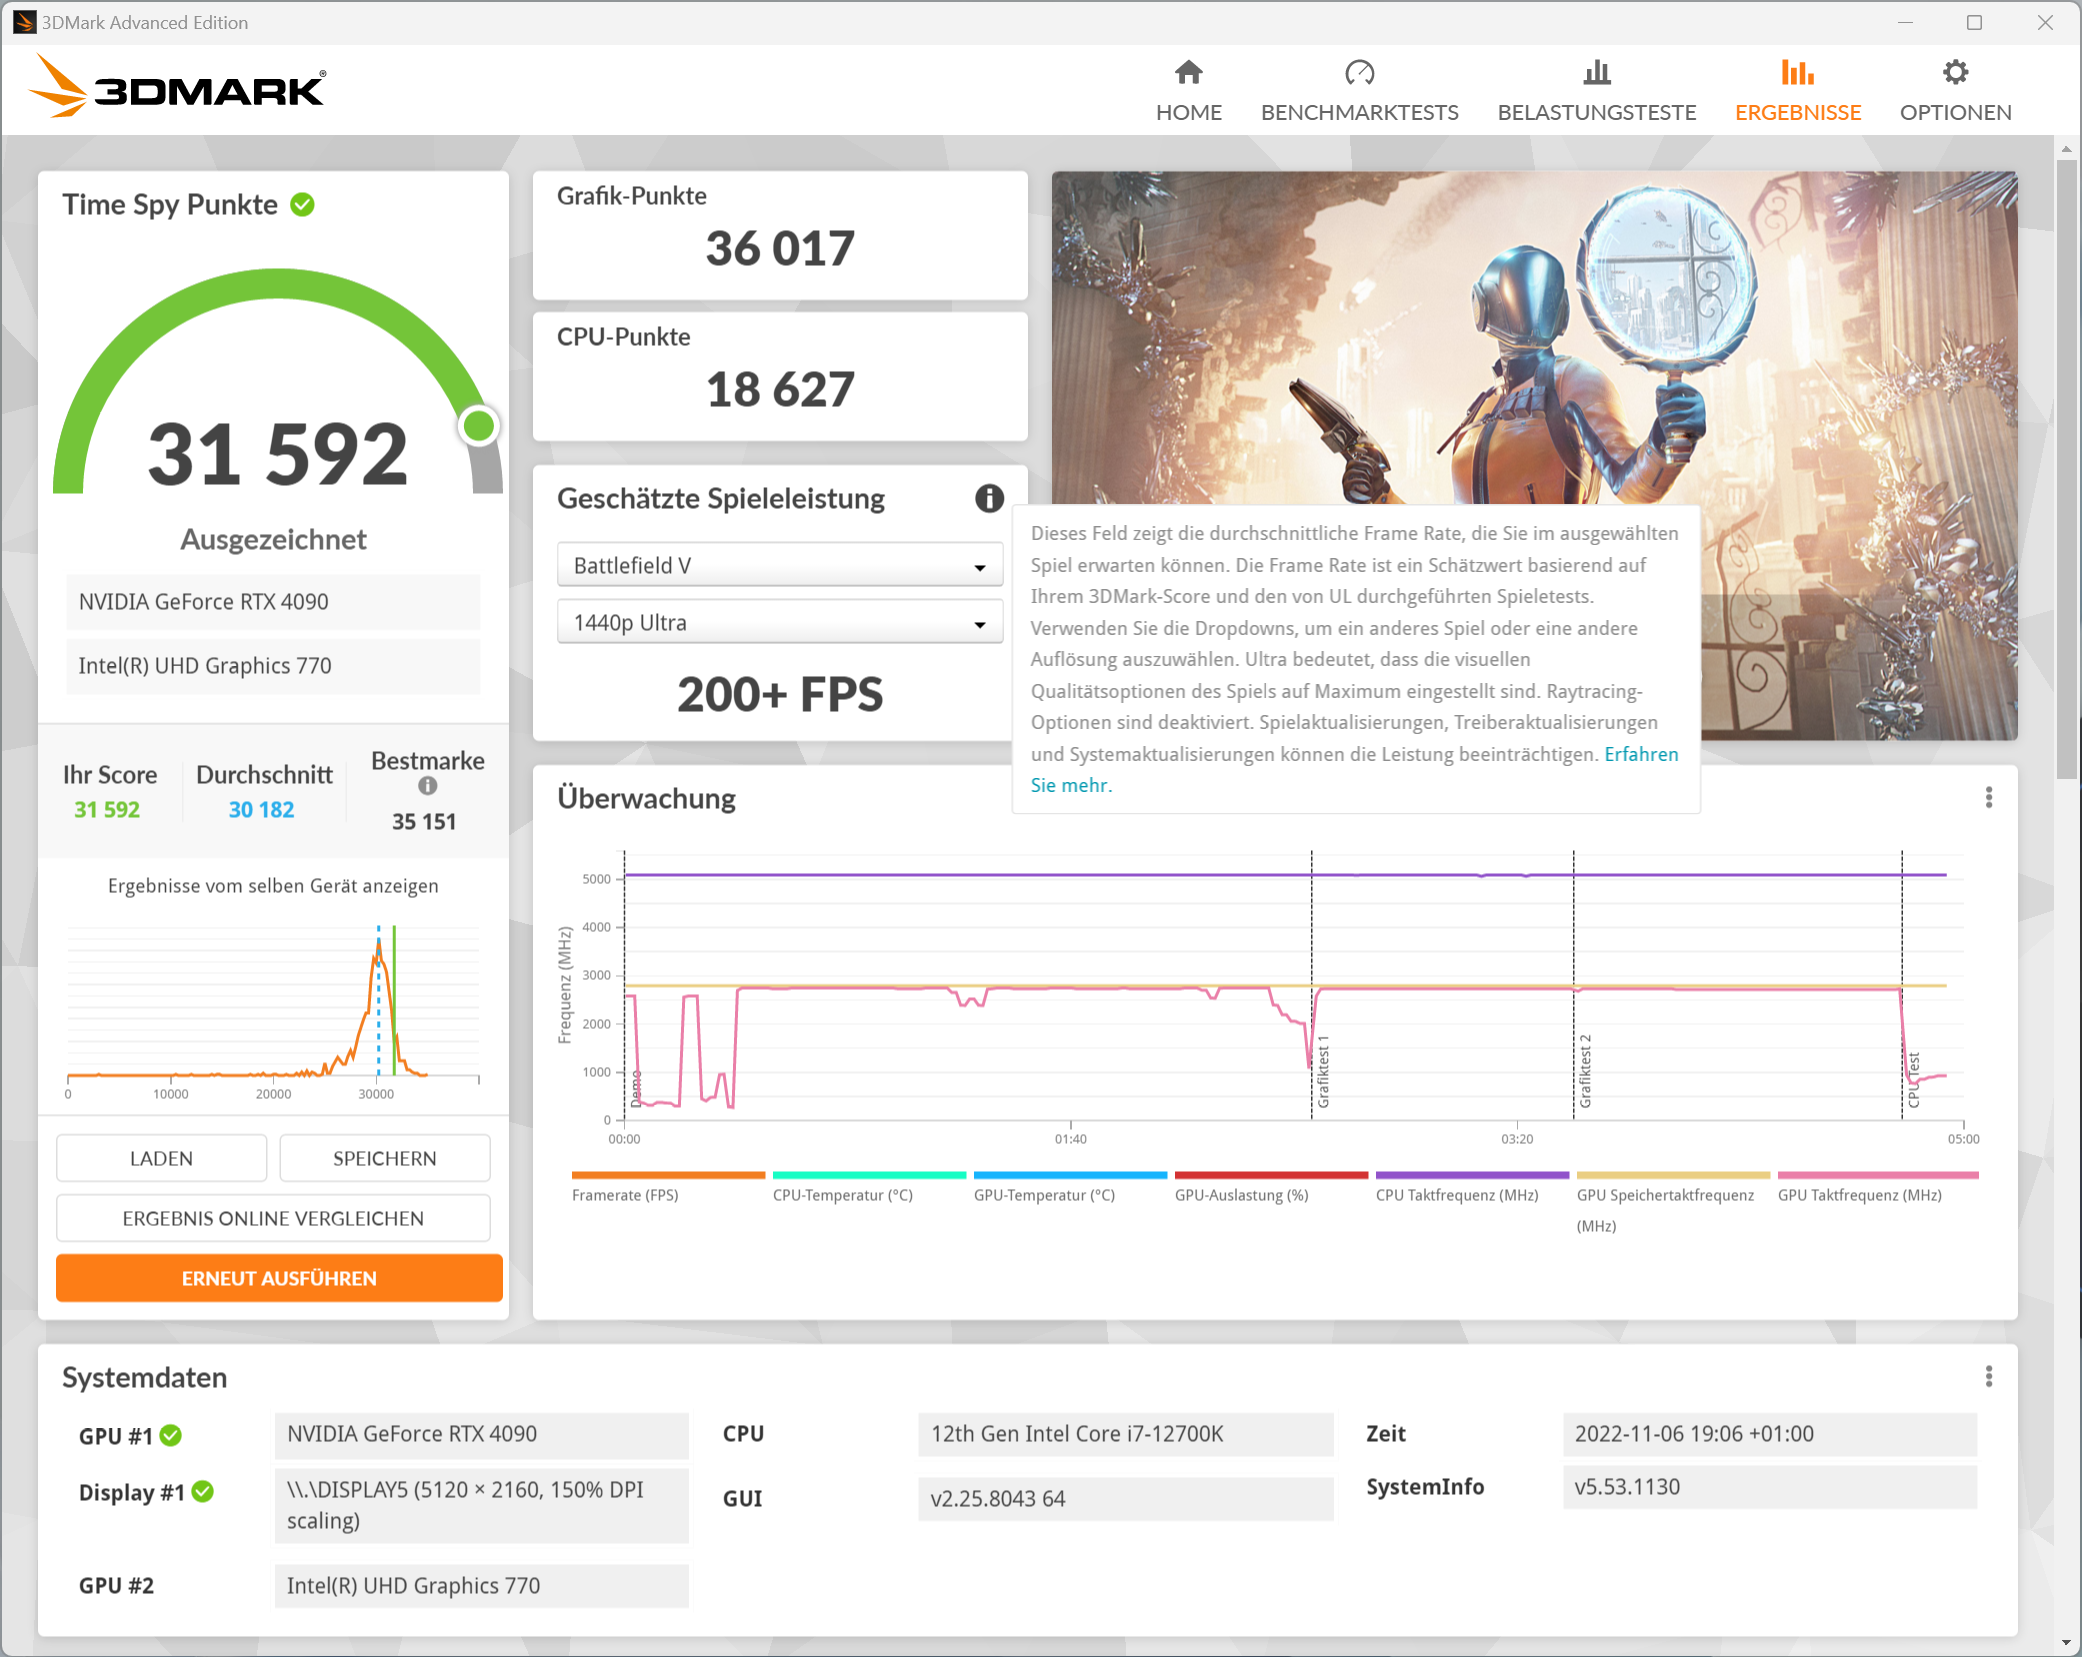Click the info icon under Bestmarke

tap(428, 786)
